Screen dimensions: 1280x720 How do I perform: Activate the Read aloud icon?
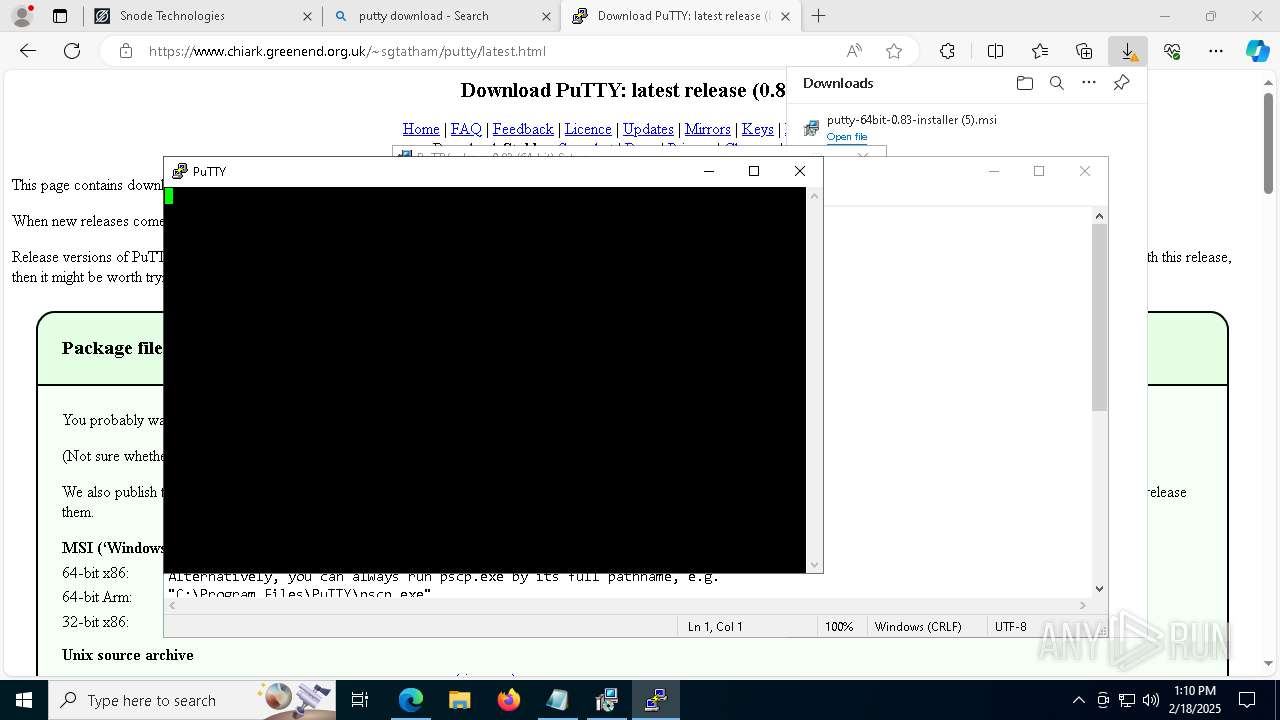[854, 51]
